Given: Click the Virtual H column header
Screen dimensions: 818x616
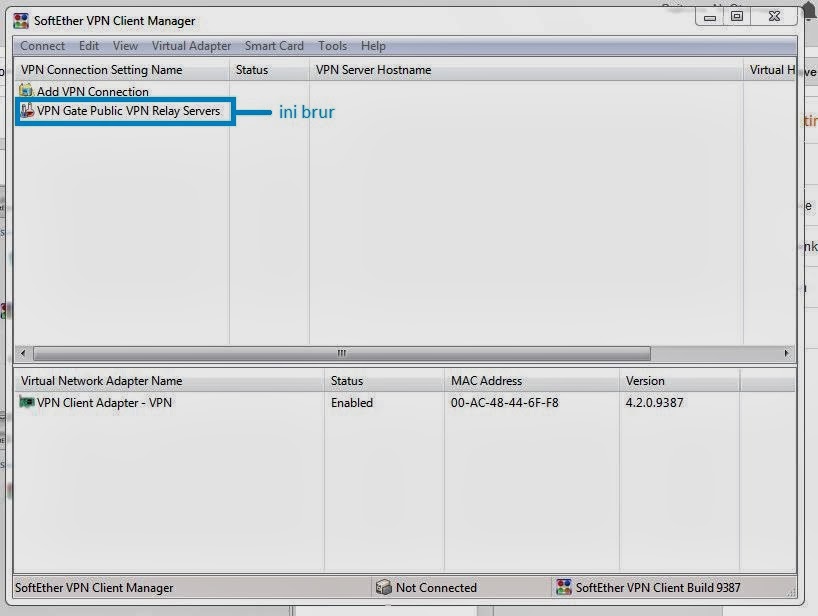Looking at the screenshot, I should [x=769, y=70].
